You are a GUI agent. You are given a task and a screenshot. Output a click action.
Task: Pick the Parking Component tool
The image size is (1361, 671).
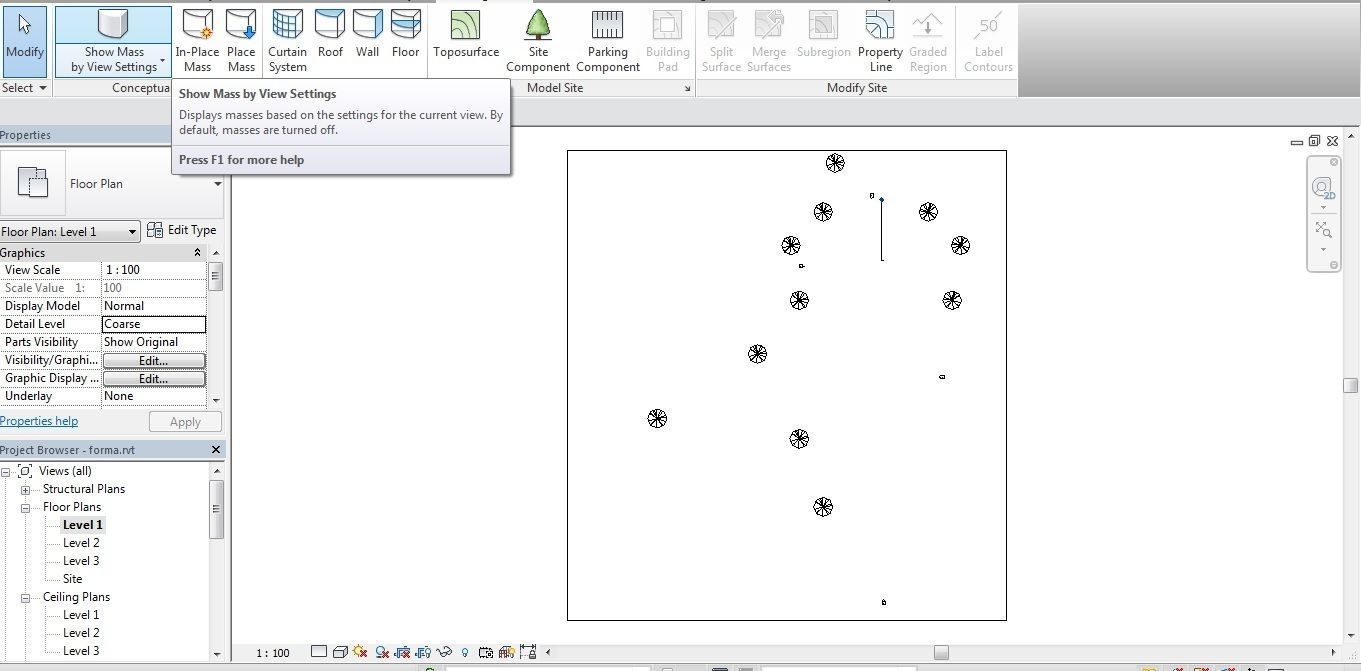[607, 41]
